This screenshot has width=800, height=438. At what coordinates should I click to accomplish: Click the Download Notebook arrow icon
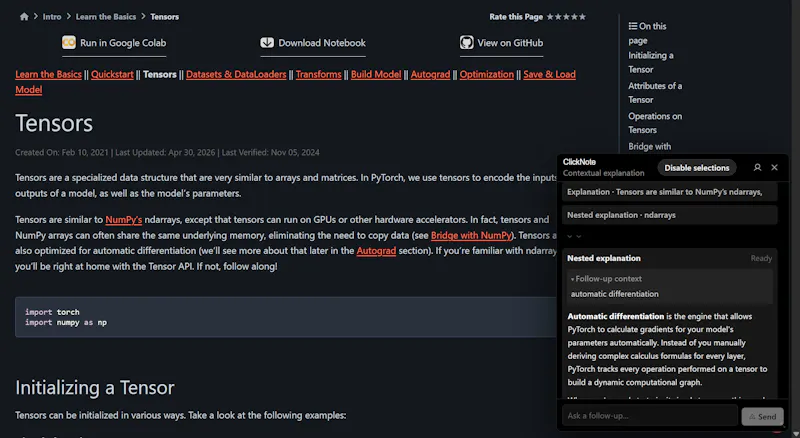[x=267, y=42]
